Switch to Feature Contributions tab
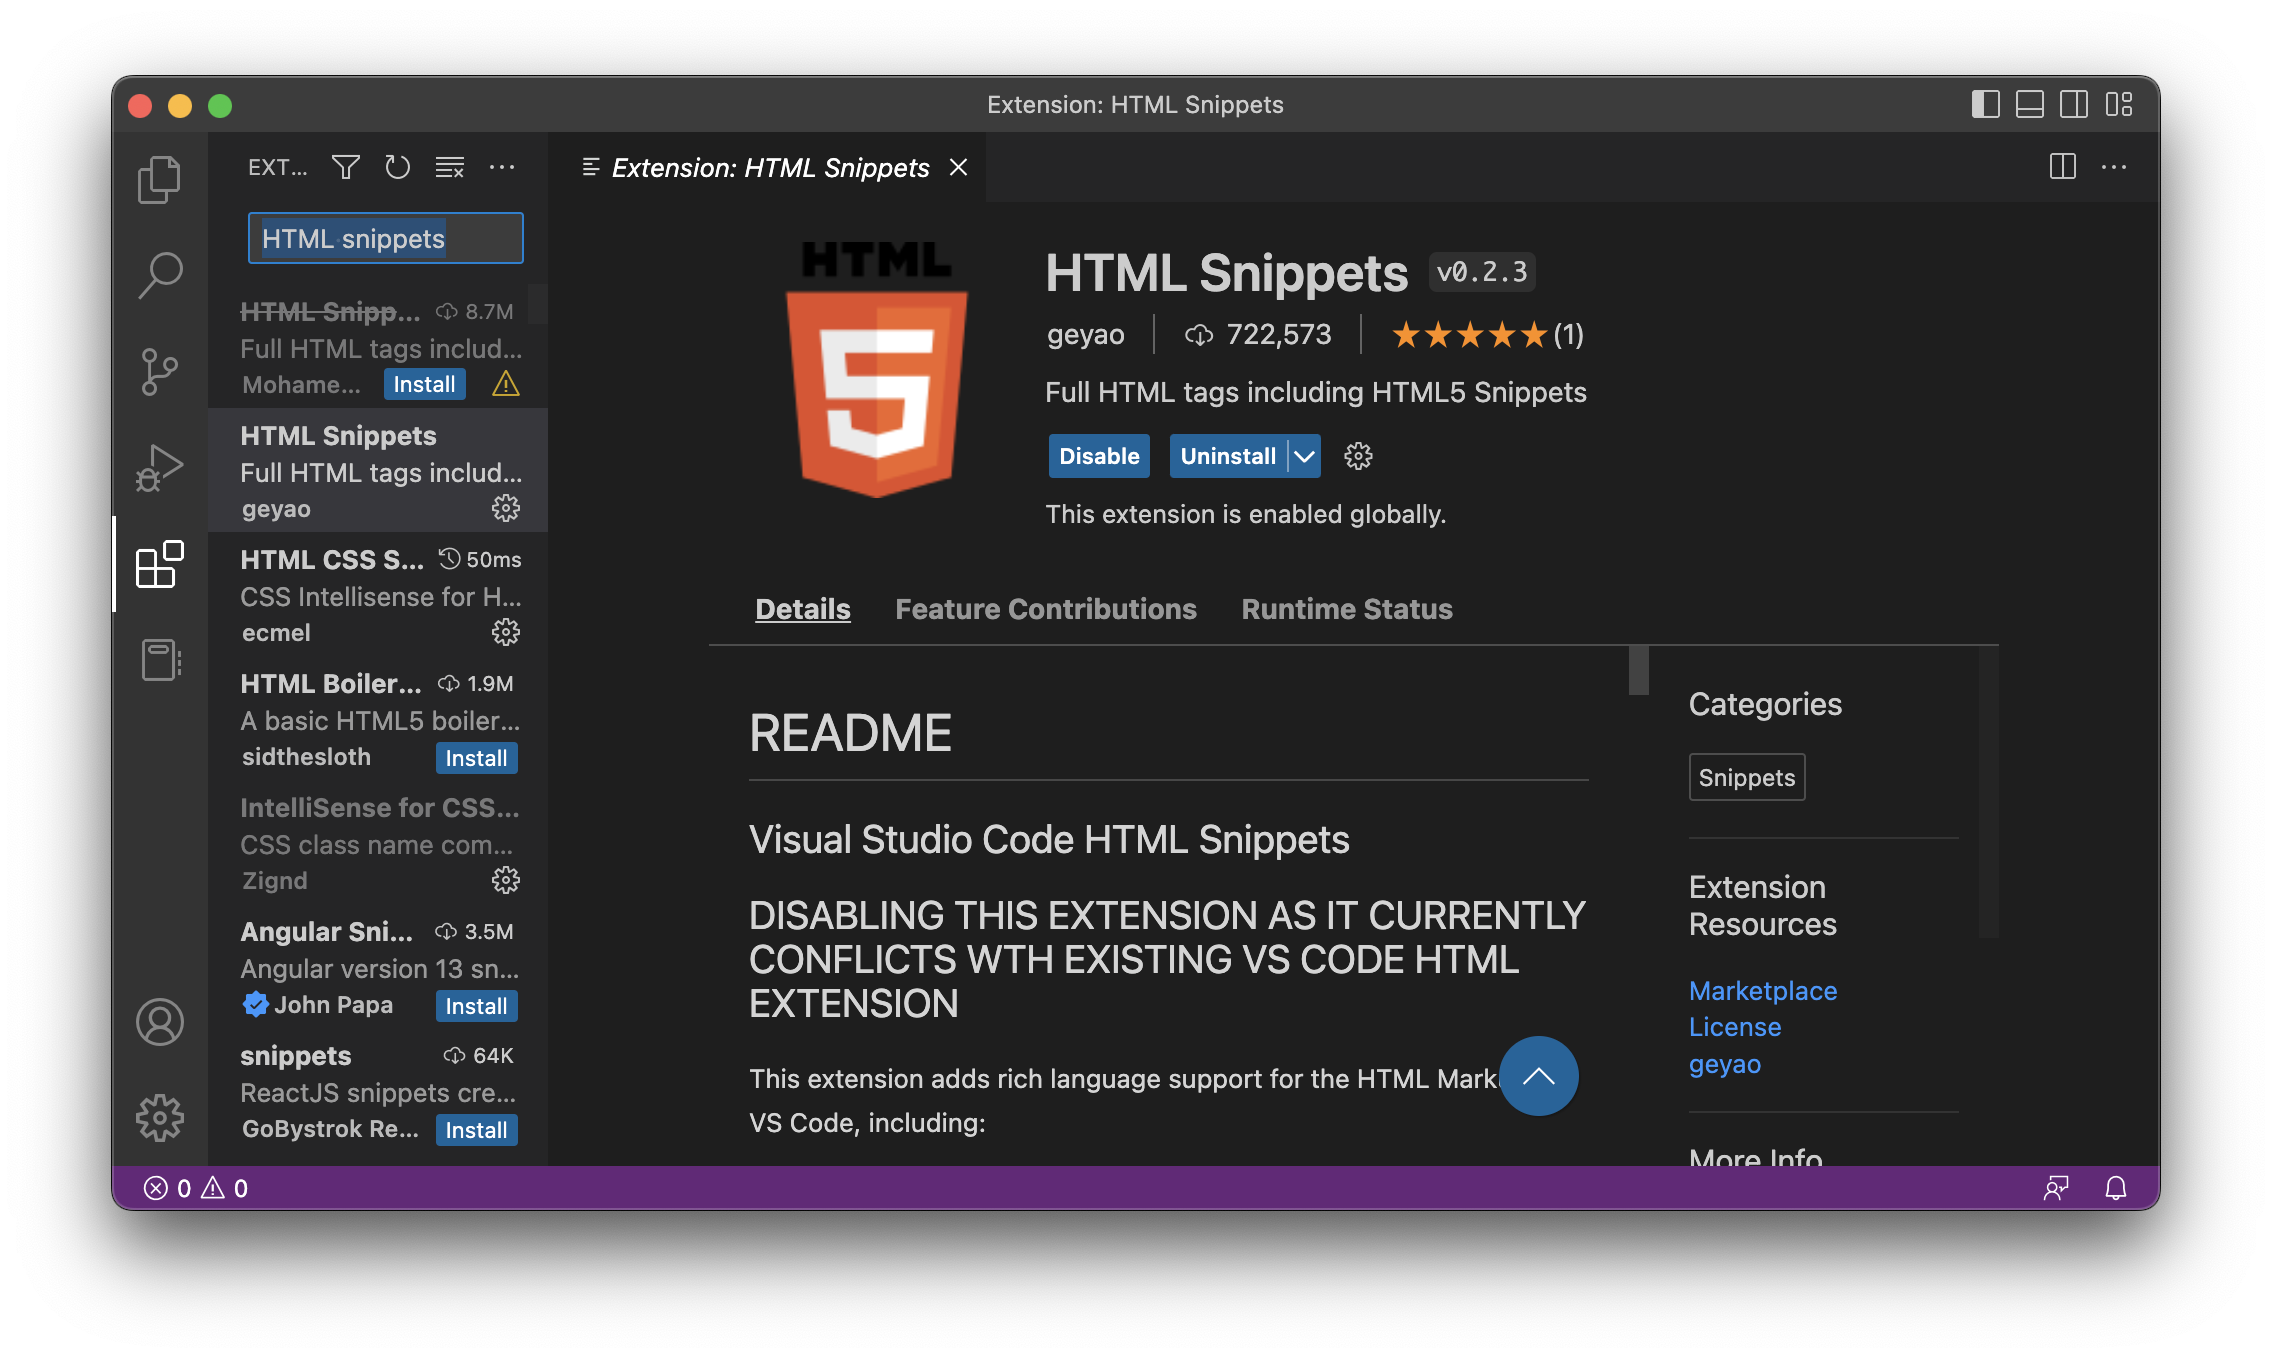The image size is (2272, 1358). pyautogui.click(x=1046, y=609)
